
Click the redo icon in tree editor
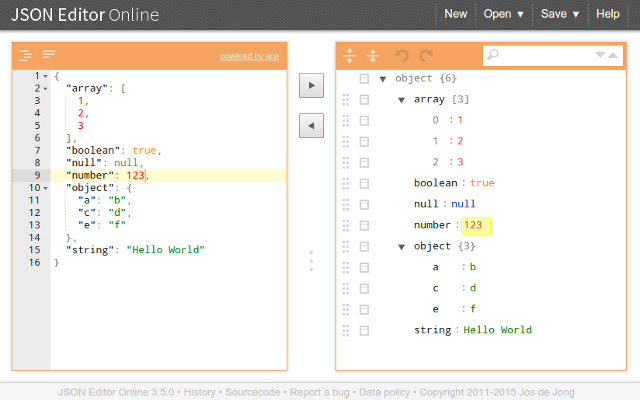click(x=426, y=56)
